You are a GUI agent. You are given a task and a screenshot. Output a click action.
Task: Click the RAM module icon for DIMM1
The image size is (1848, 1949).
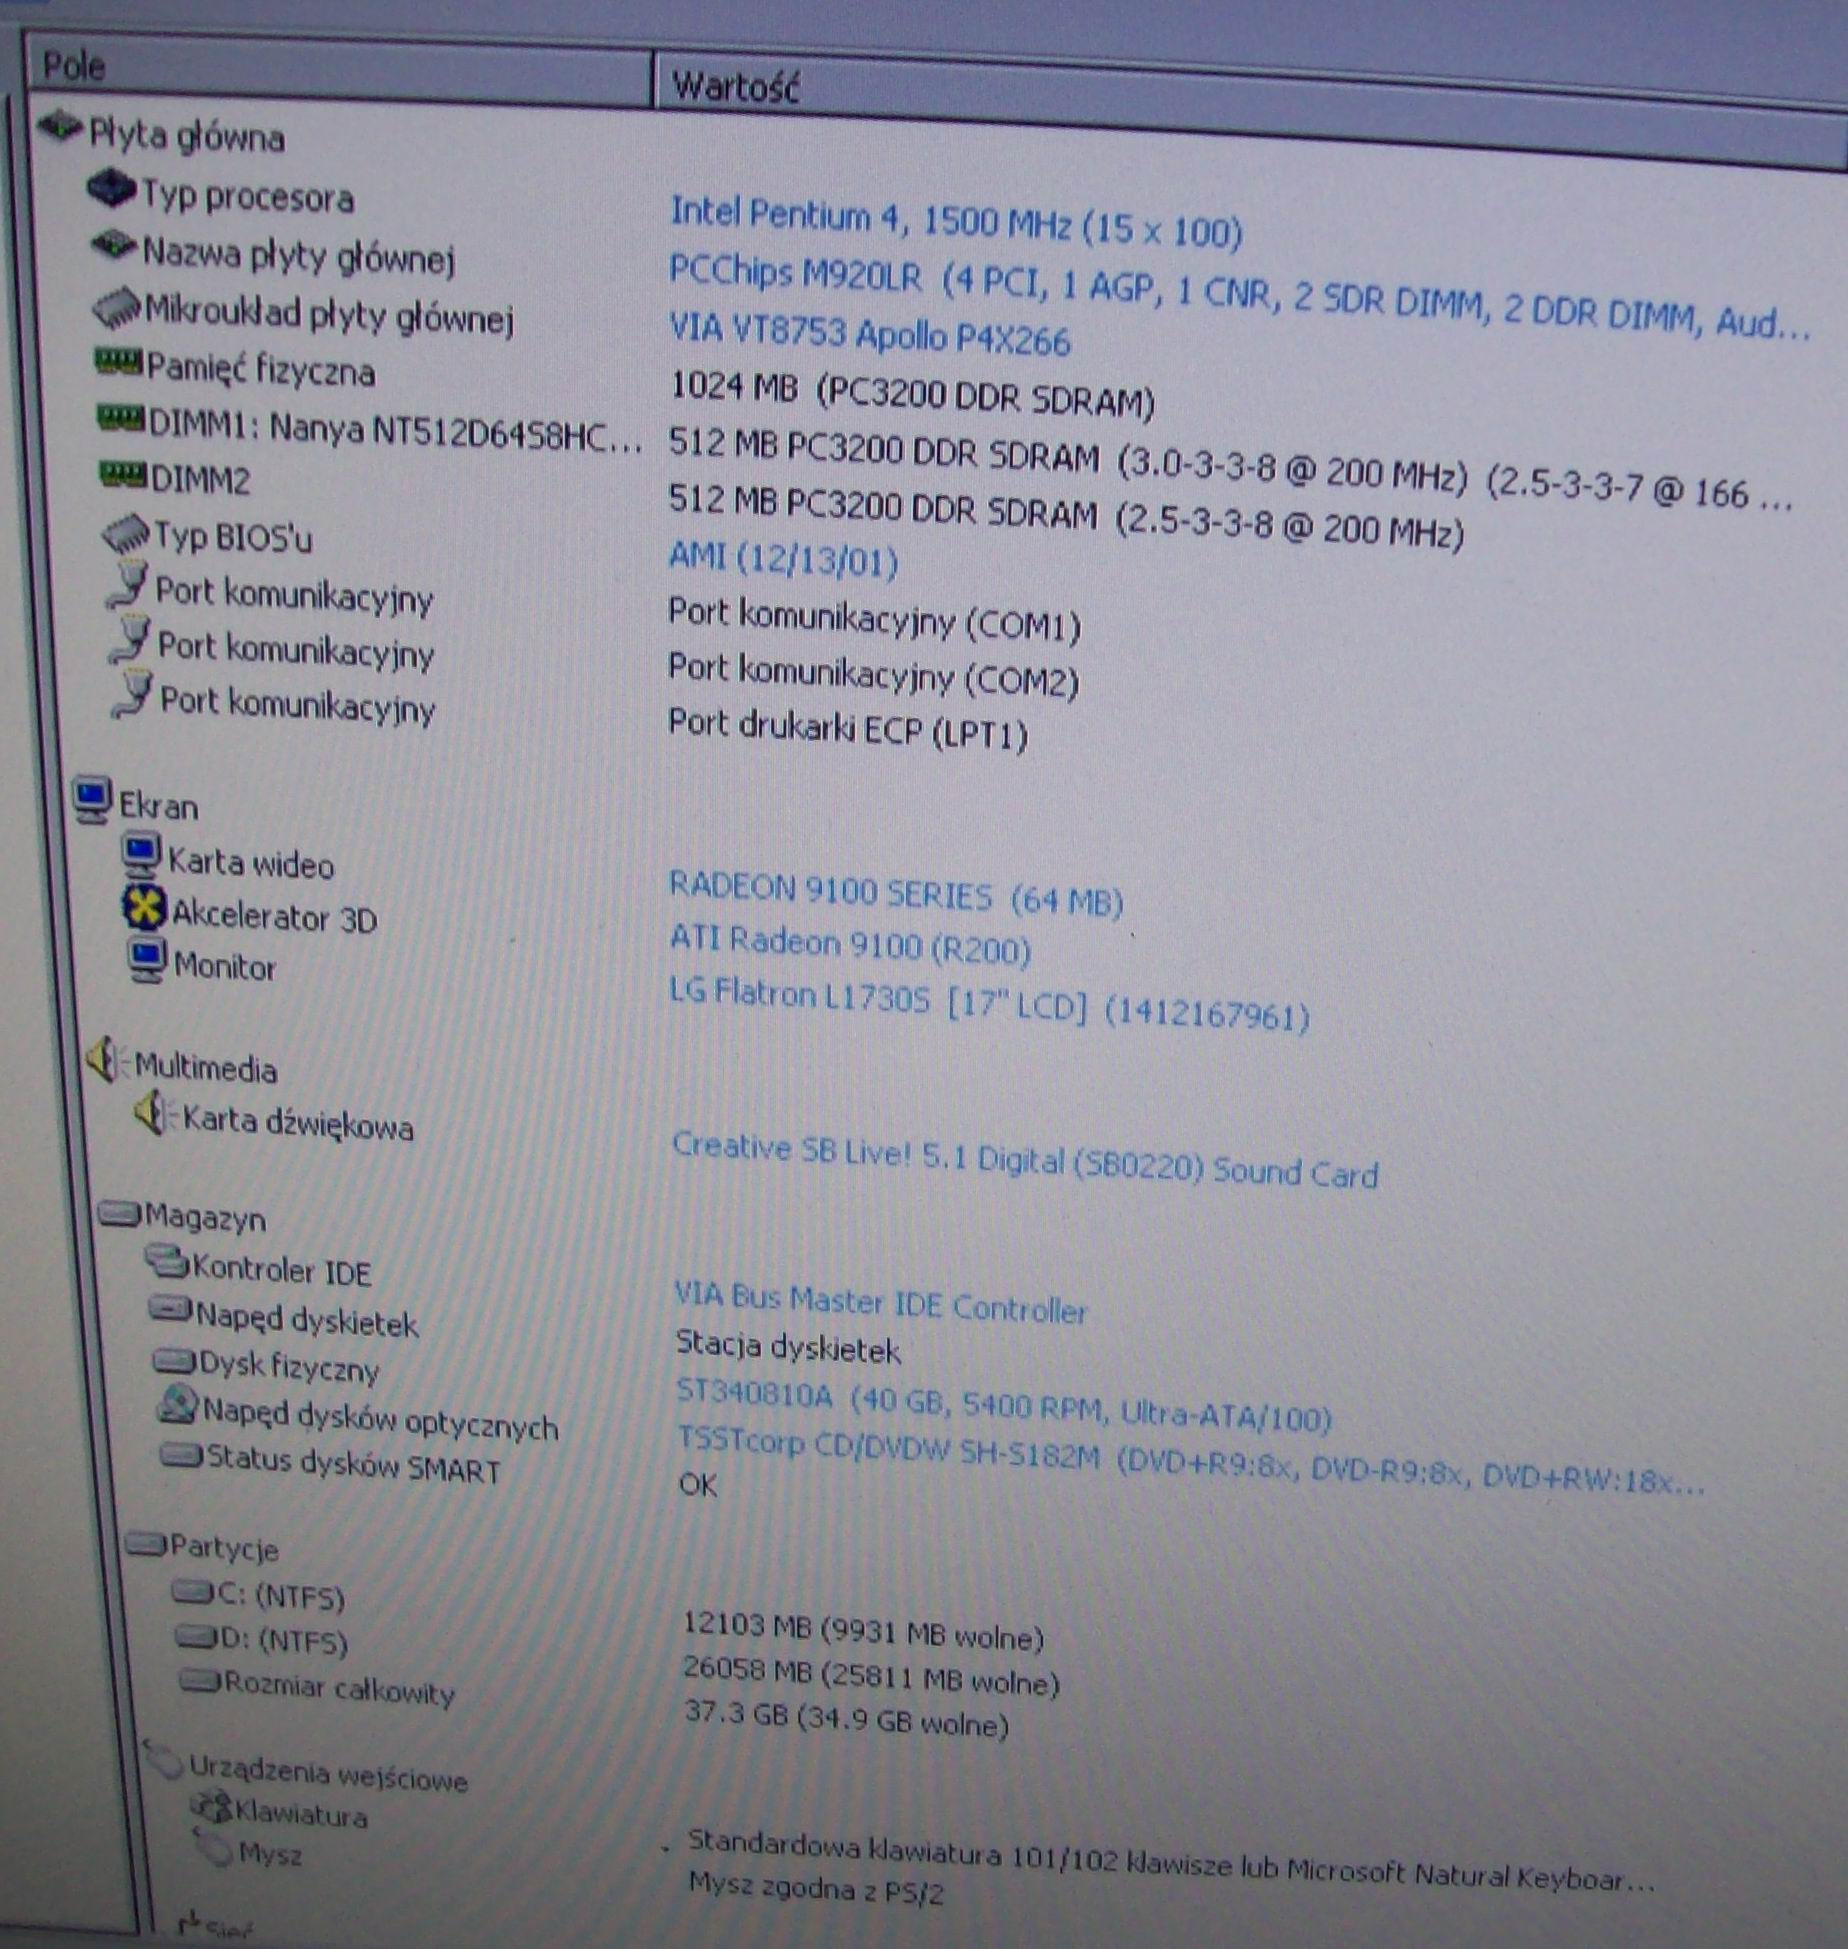click(122, 417)
